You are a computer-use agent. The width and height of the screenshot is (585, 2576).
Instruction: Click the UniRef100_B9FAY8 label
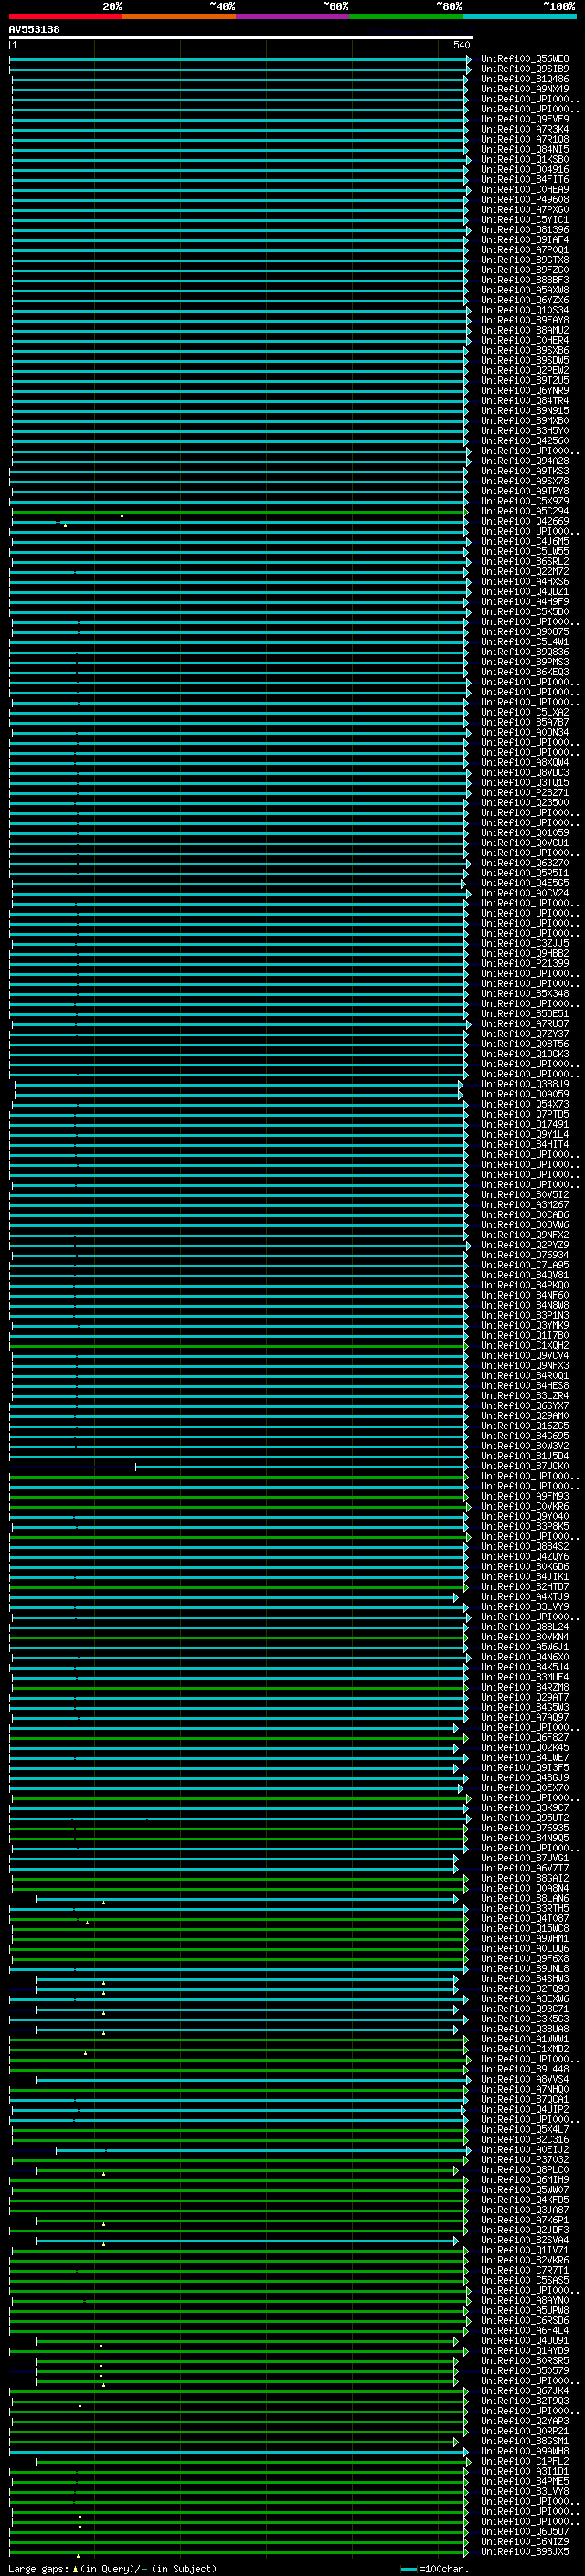click(x=525, y=320)
